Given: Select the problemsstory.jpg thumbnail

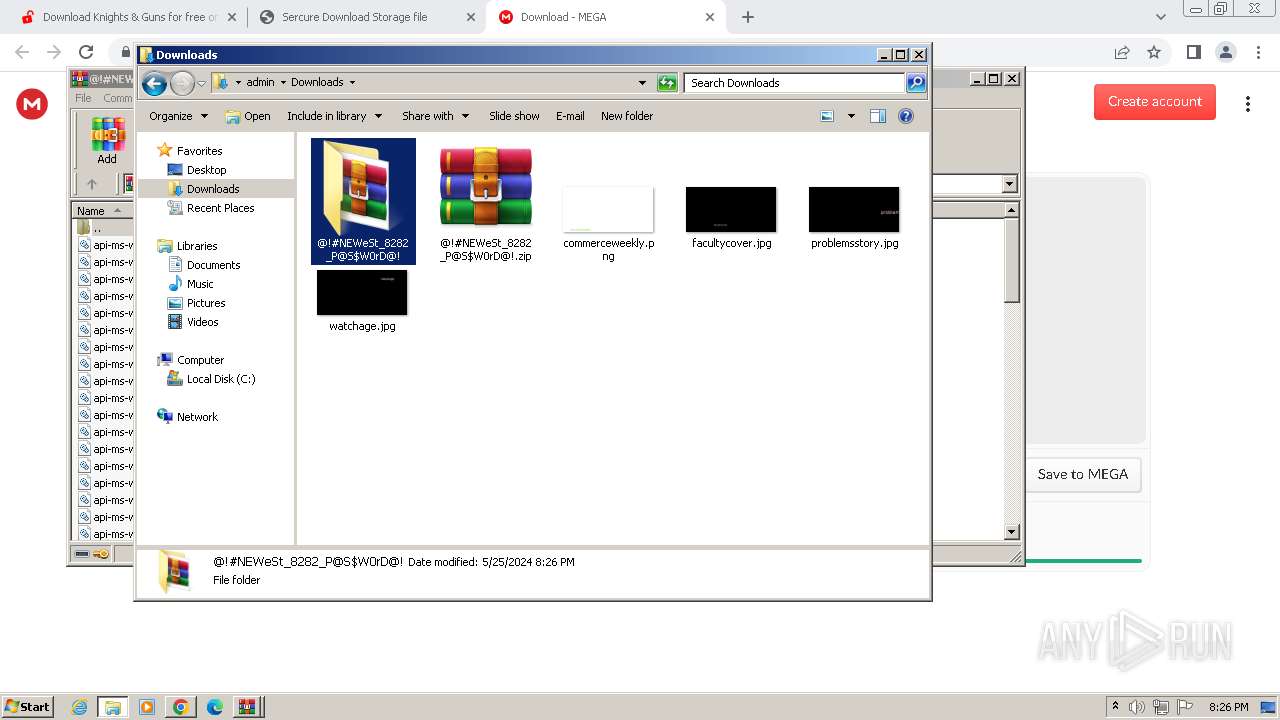Looking at the screenshot, I should coord(854,209).
